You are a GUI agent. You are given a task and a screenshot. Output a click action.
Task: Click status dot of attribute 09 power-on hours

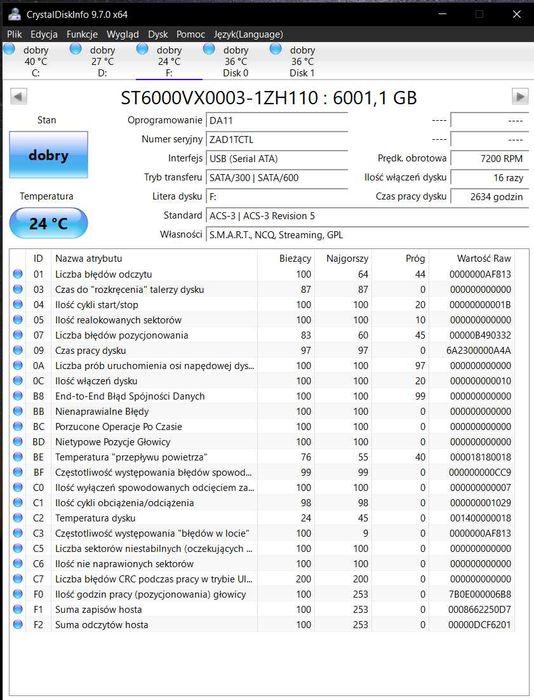point(18,350)
